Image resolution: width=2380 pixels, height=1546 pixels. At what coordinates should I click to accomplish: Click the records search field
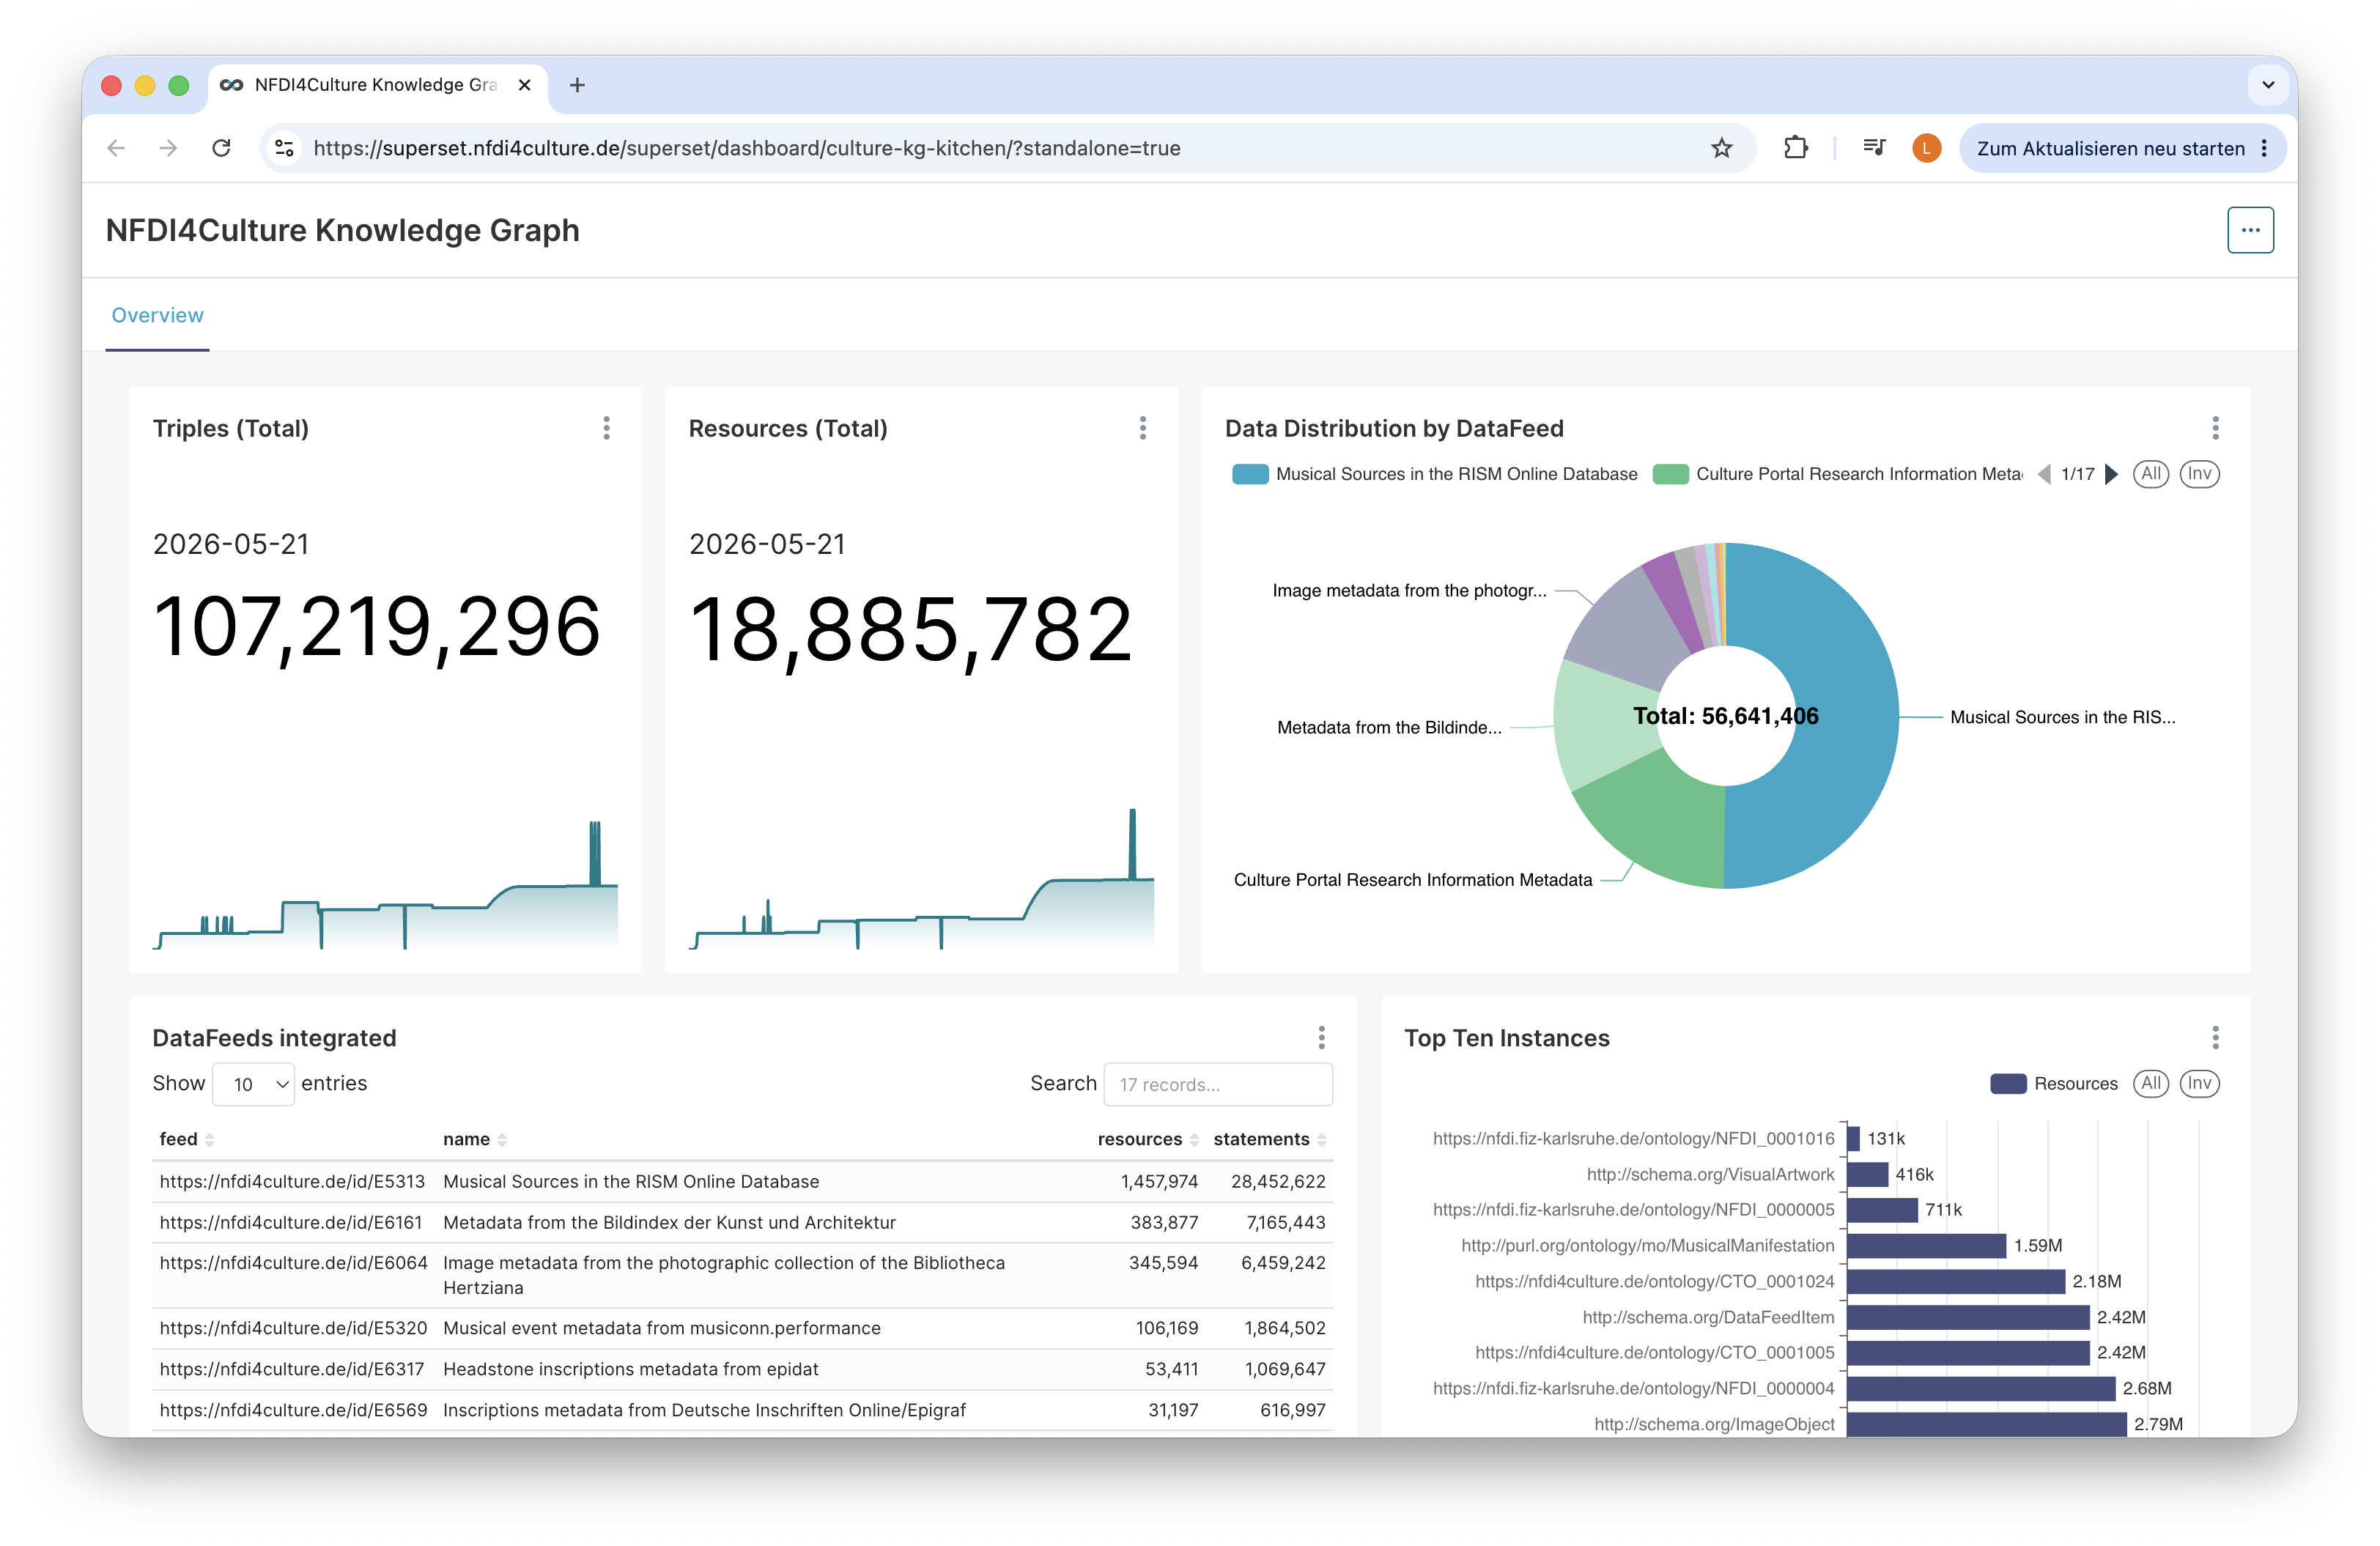1218,1084
